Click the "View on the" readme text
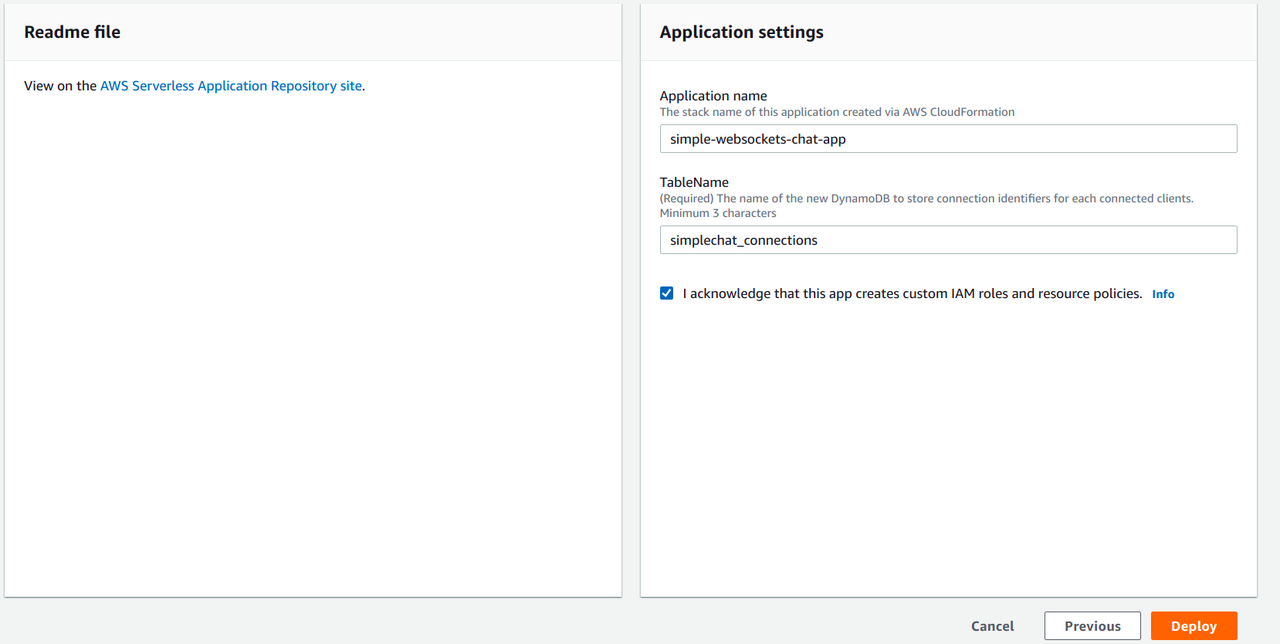This screenshot has height=644, width=1280. click(x=60, y=86)
